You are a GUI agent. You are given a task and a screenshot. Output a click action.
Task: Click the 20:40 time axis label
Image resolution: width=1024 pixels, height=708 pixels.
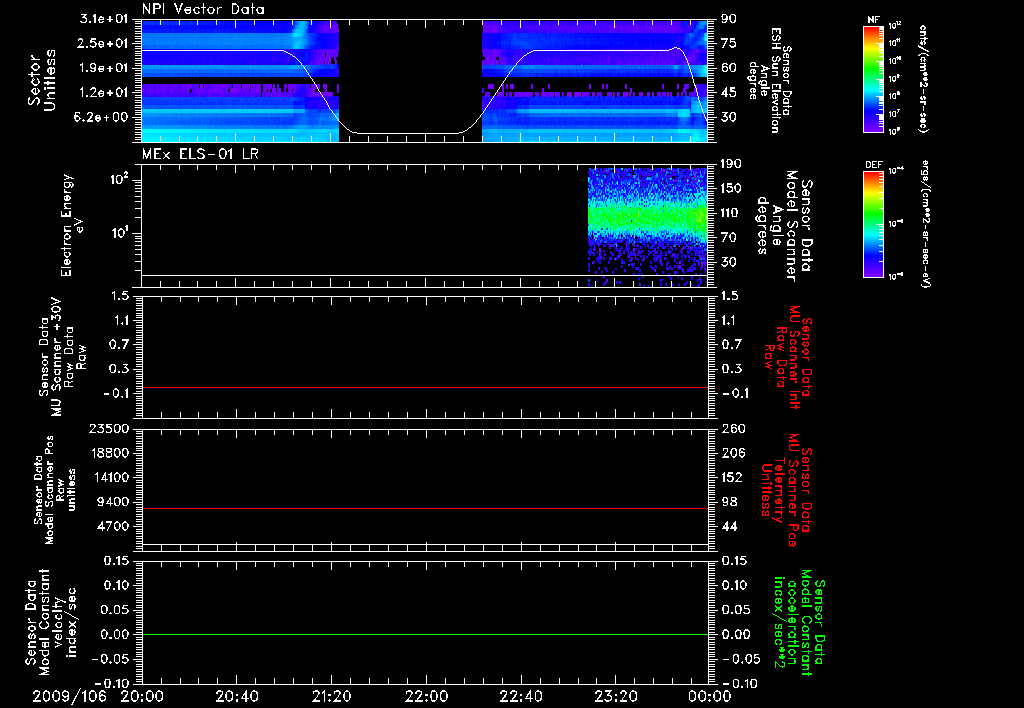[236, 696]
